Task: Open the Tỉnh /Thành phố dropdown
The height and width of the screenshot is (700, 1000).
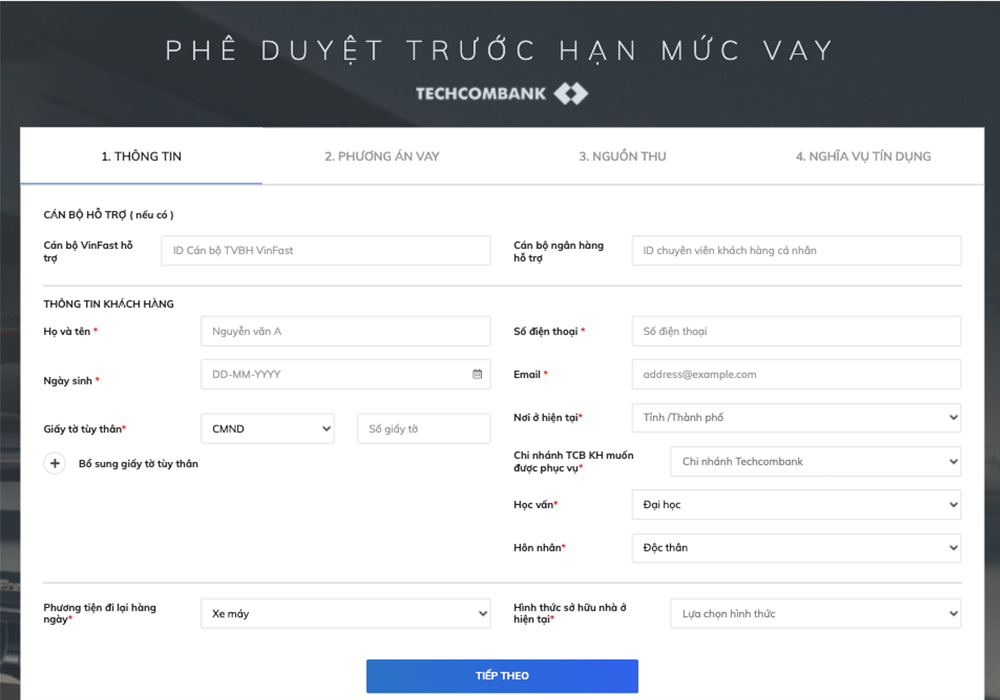Action: click(x=797, y=418)
